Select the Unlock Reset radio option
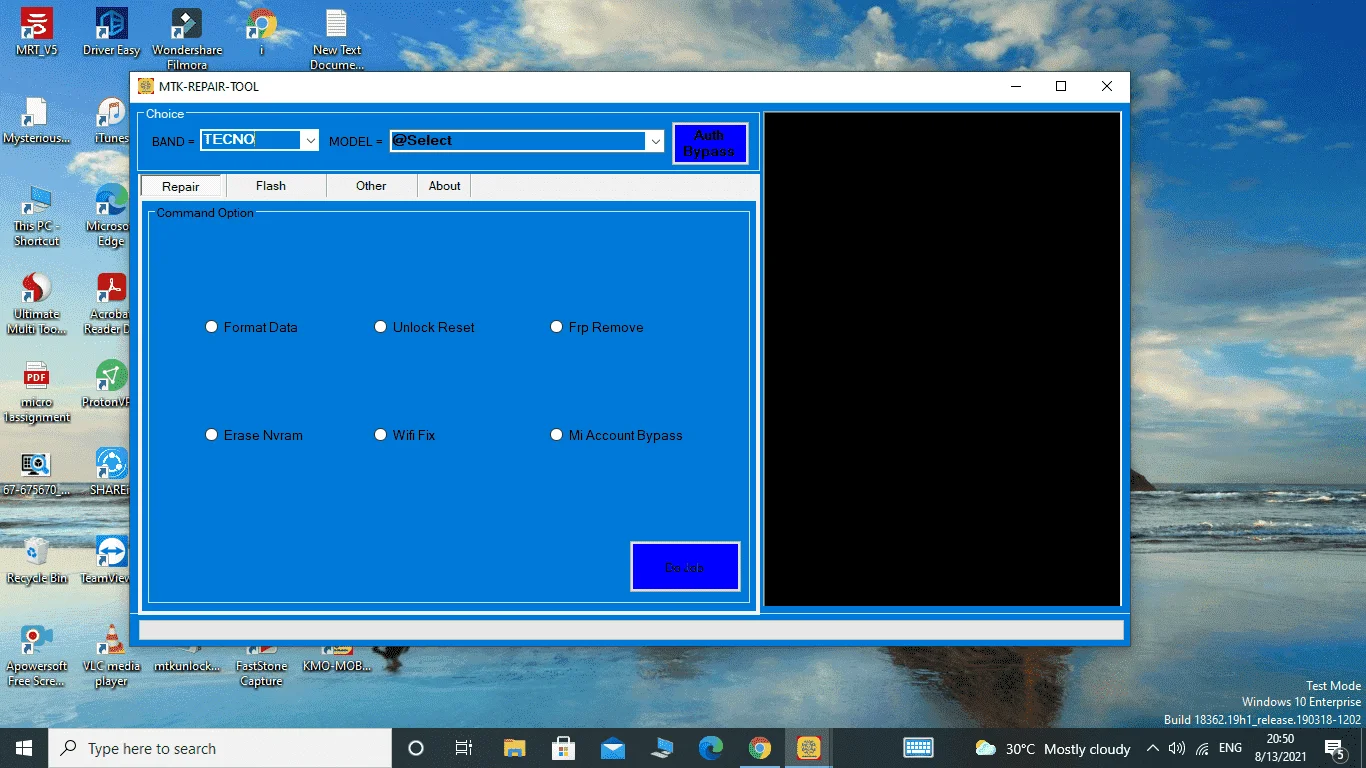Screen dimensions: 1366x768 [424, 327]
